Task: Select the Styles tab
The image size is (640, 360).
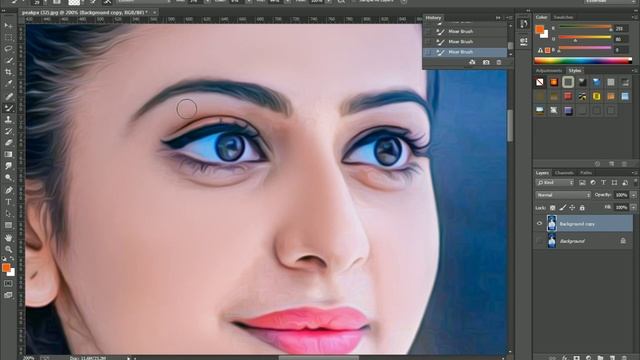Action: (575, 71)
